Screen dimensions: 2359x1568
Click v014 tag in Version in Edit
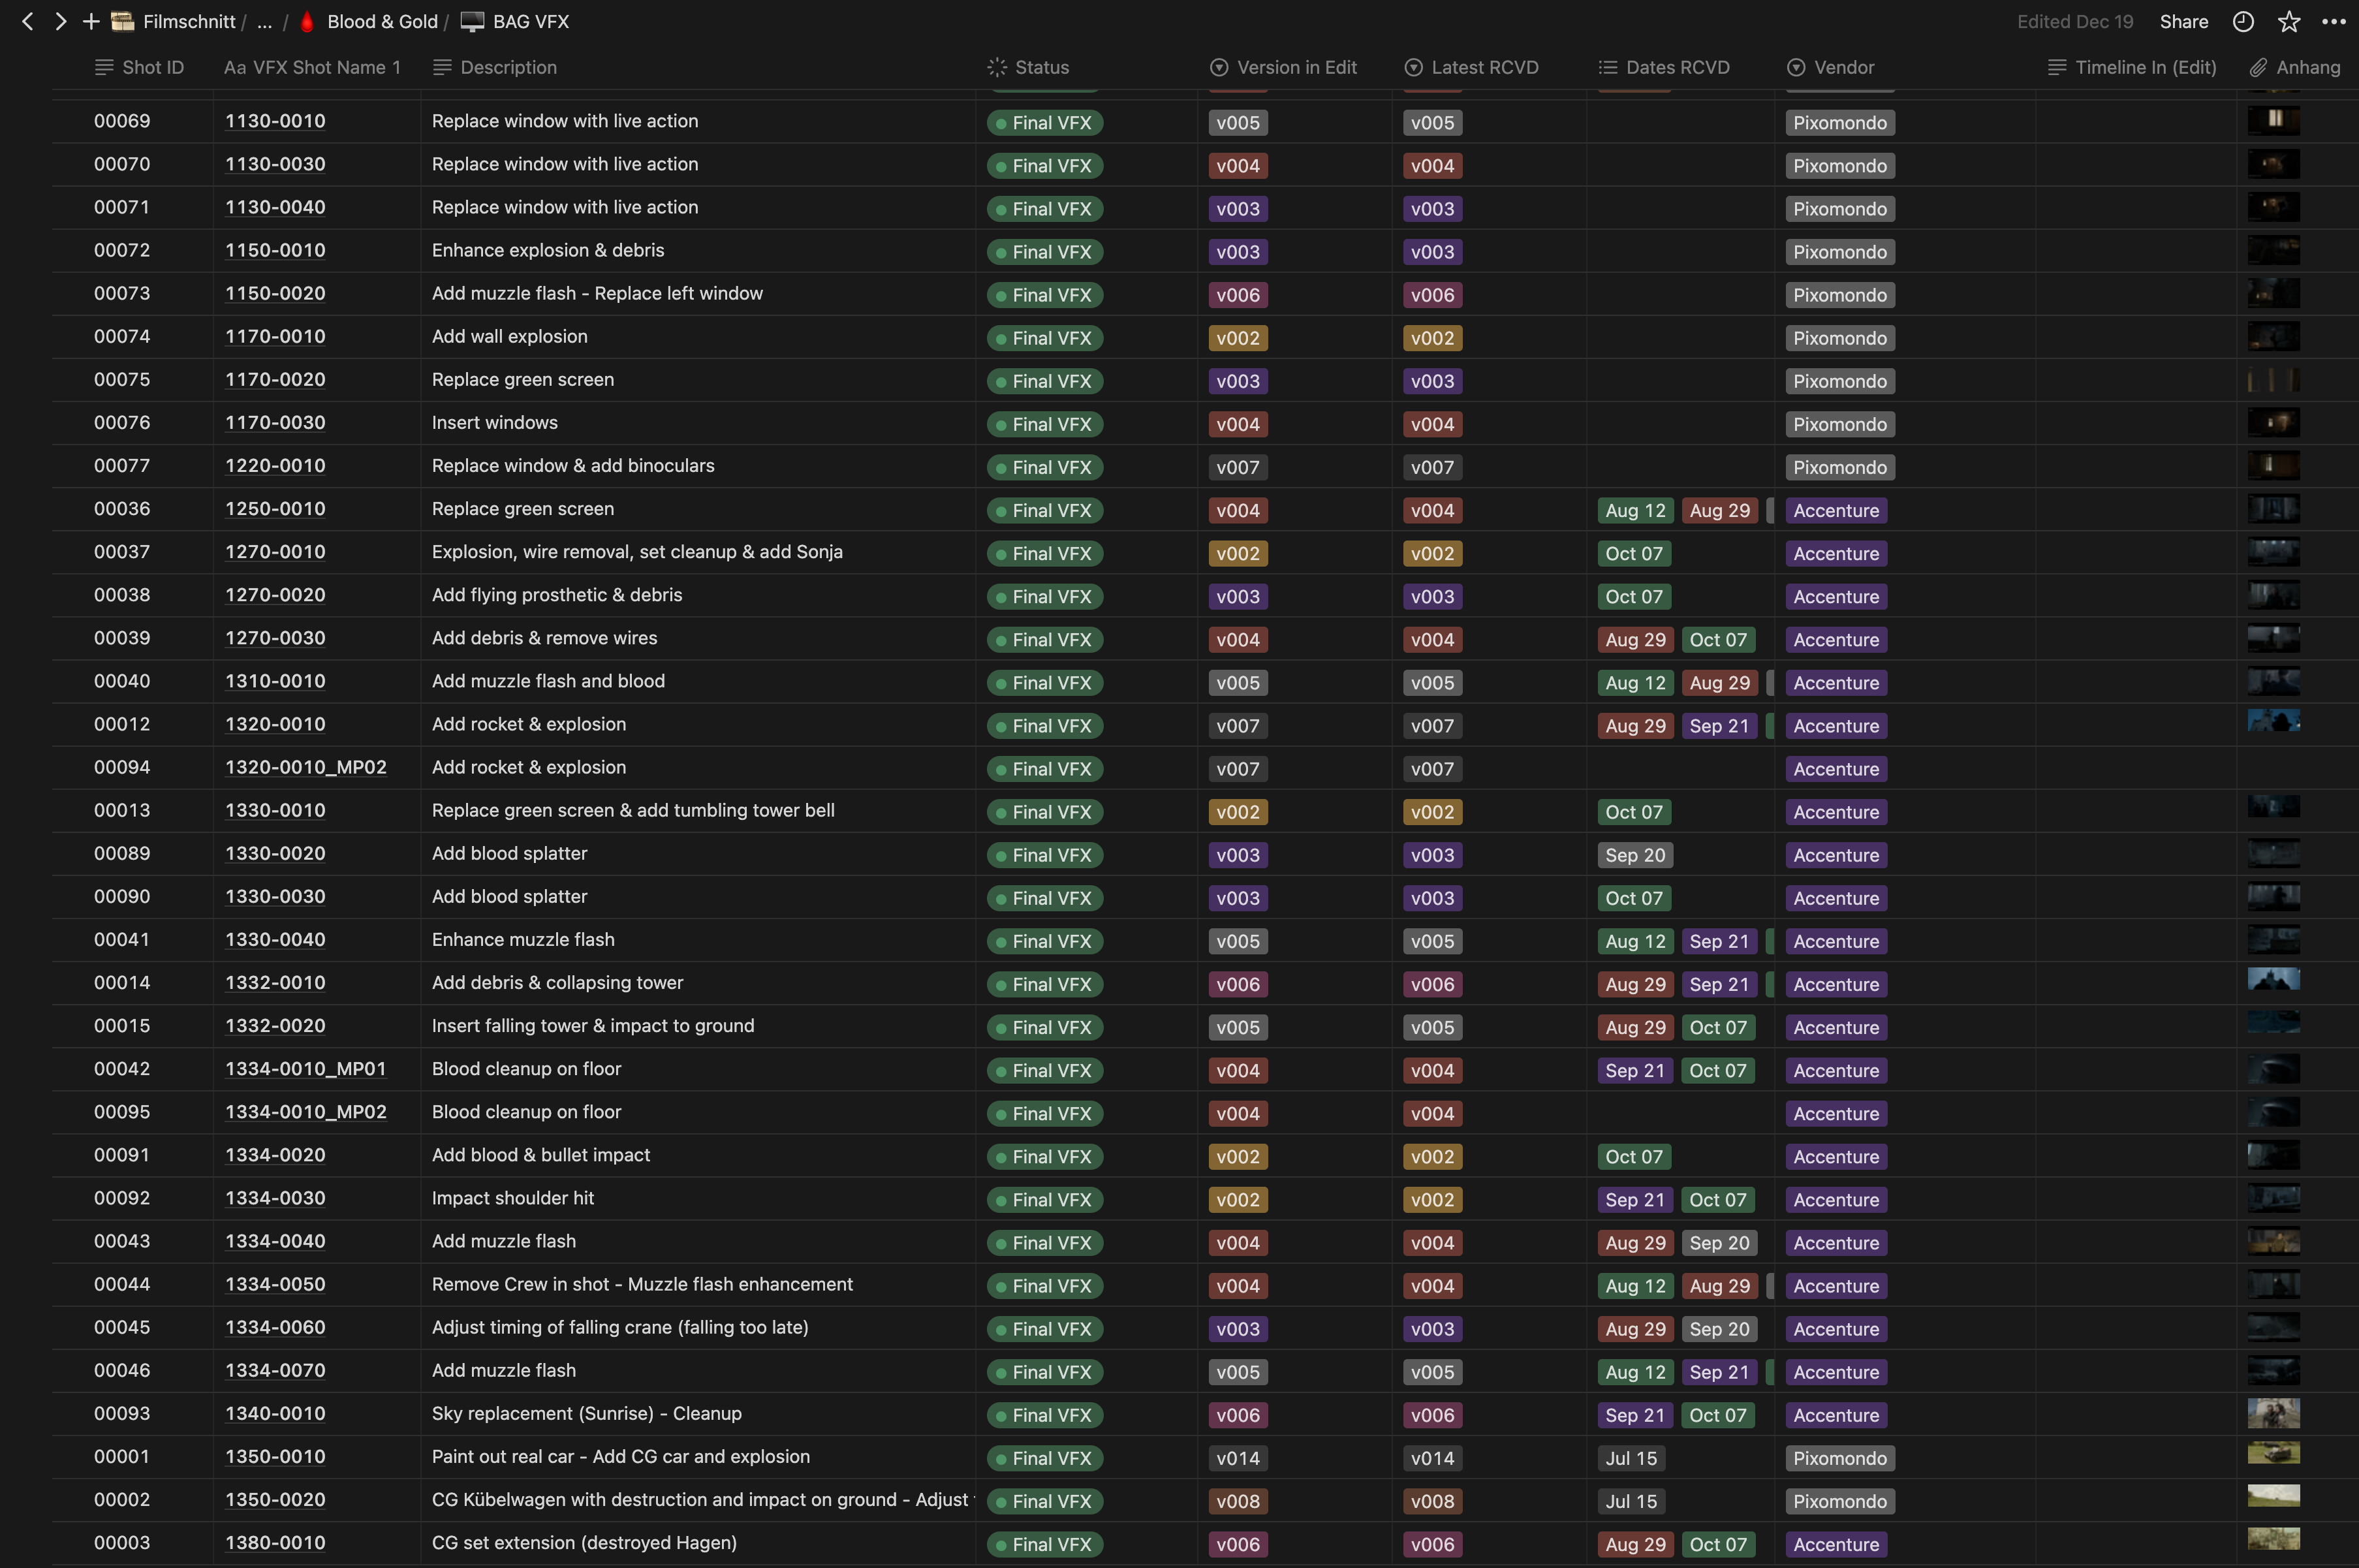1237,1458
